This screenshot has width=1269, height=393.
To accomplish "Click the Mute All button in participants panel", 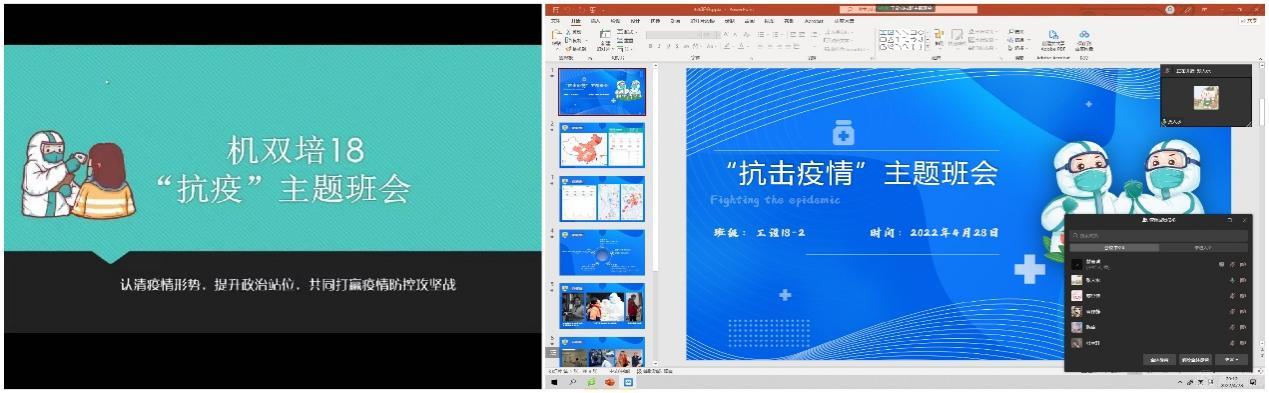I will [x=1159, y=359].
